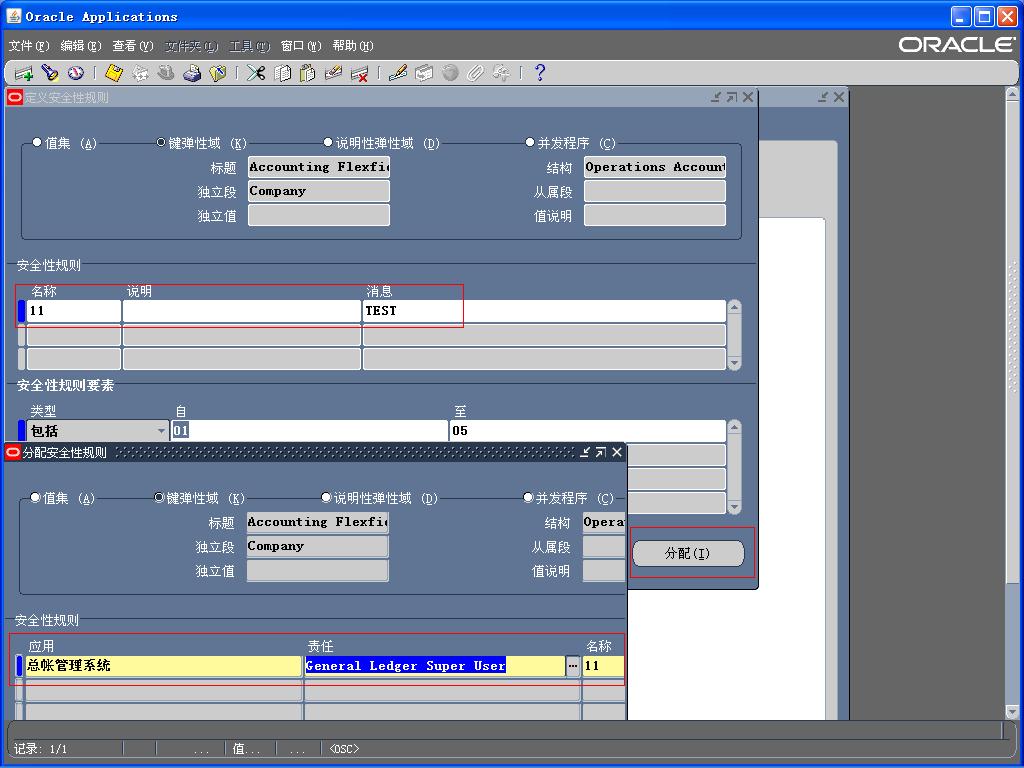This screenshot has height=768, width=1024.
Task: Paste using the clipboard toolbar icon
Action: (308, 73)
